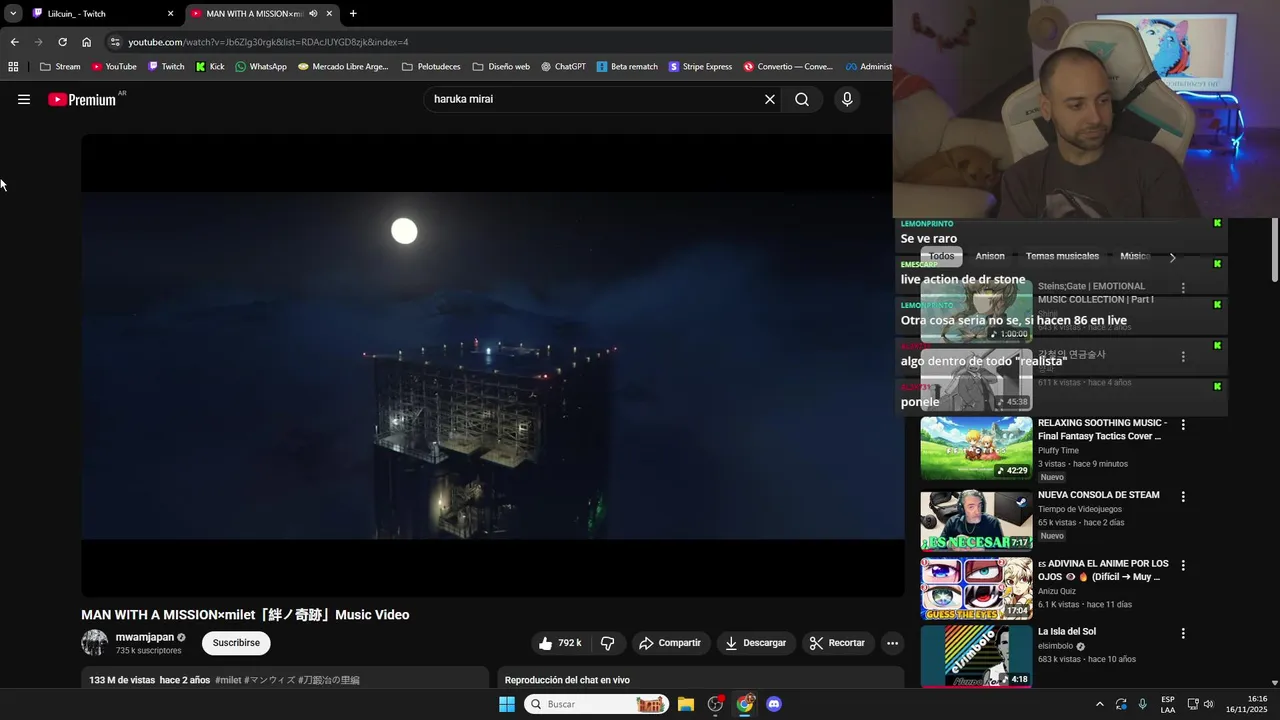The width and height of the screenshot is (1280, 720).
Task: Submit search with the magnifier icon
Action: [802, 99]
